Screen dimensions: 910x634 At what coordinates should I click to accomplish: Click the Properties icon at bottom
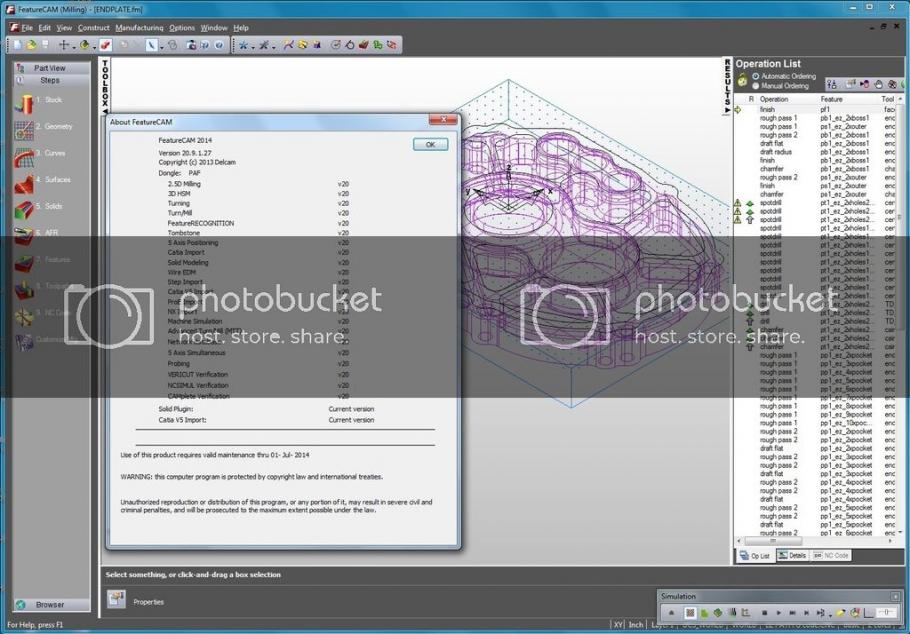(117, 599)
